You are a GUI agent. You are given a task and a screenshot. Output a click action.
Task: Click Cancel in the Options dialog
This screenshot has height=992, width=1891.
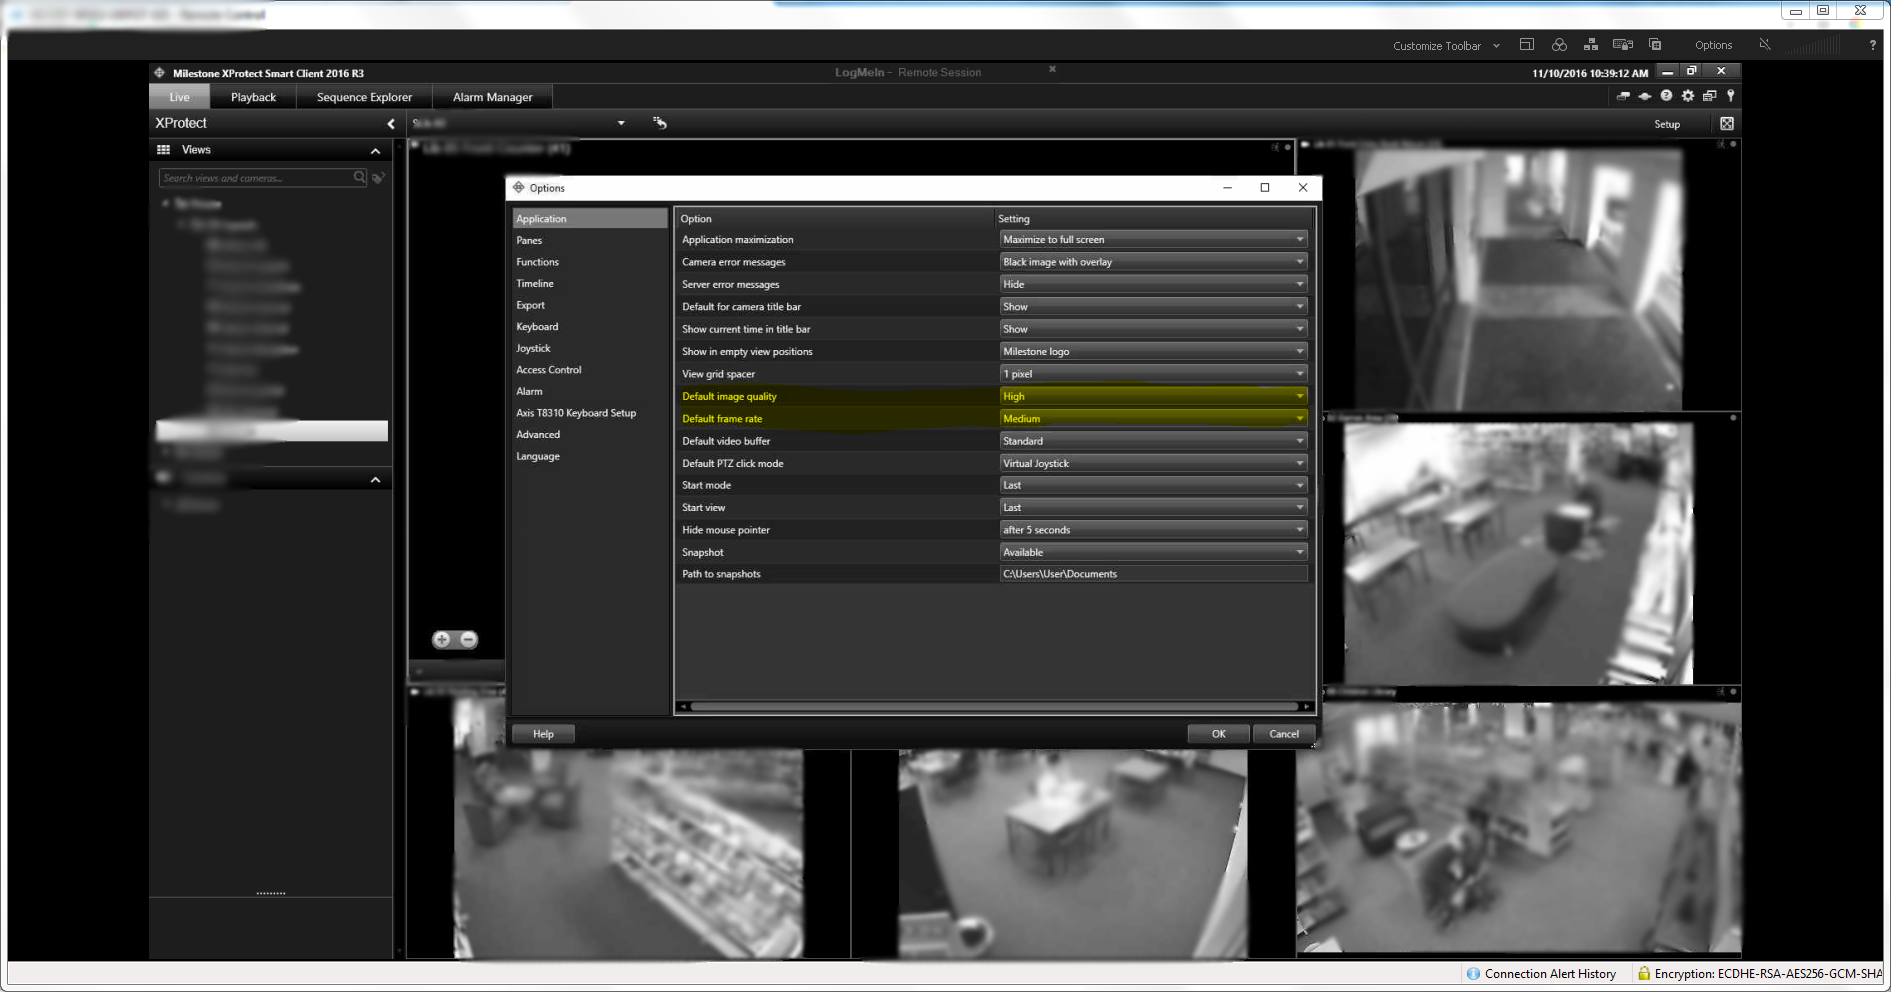pos(1284,734)
